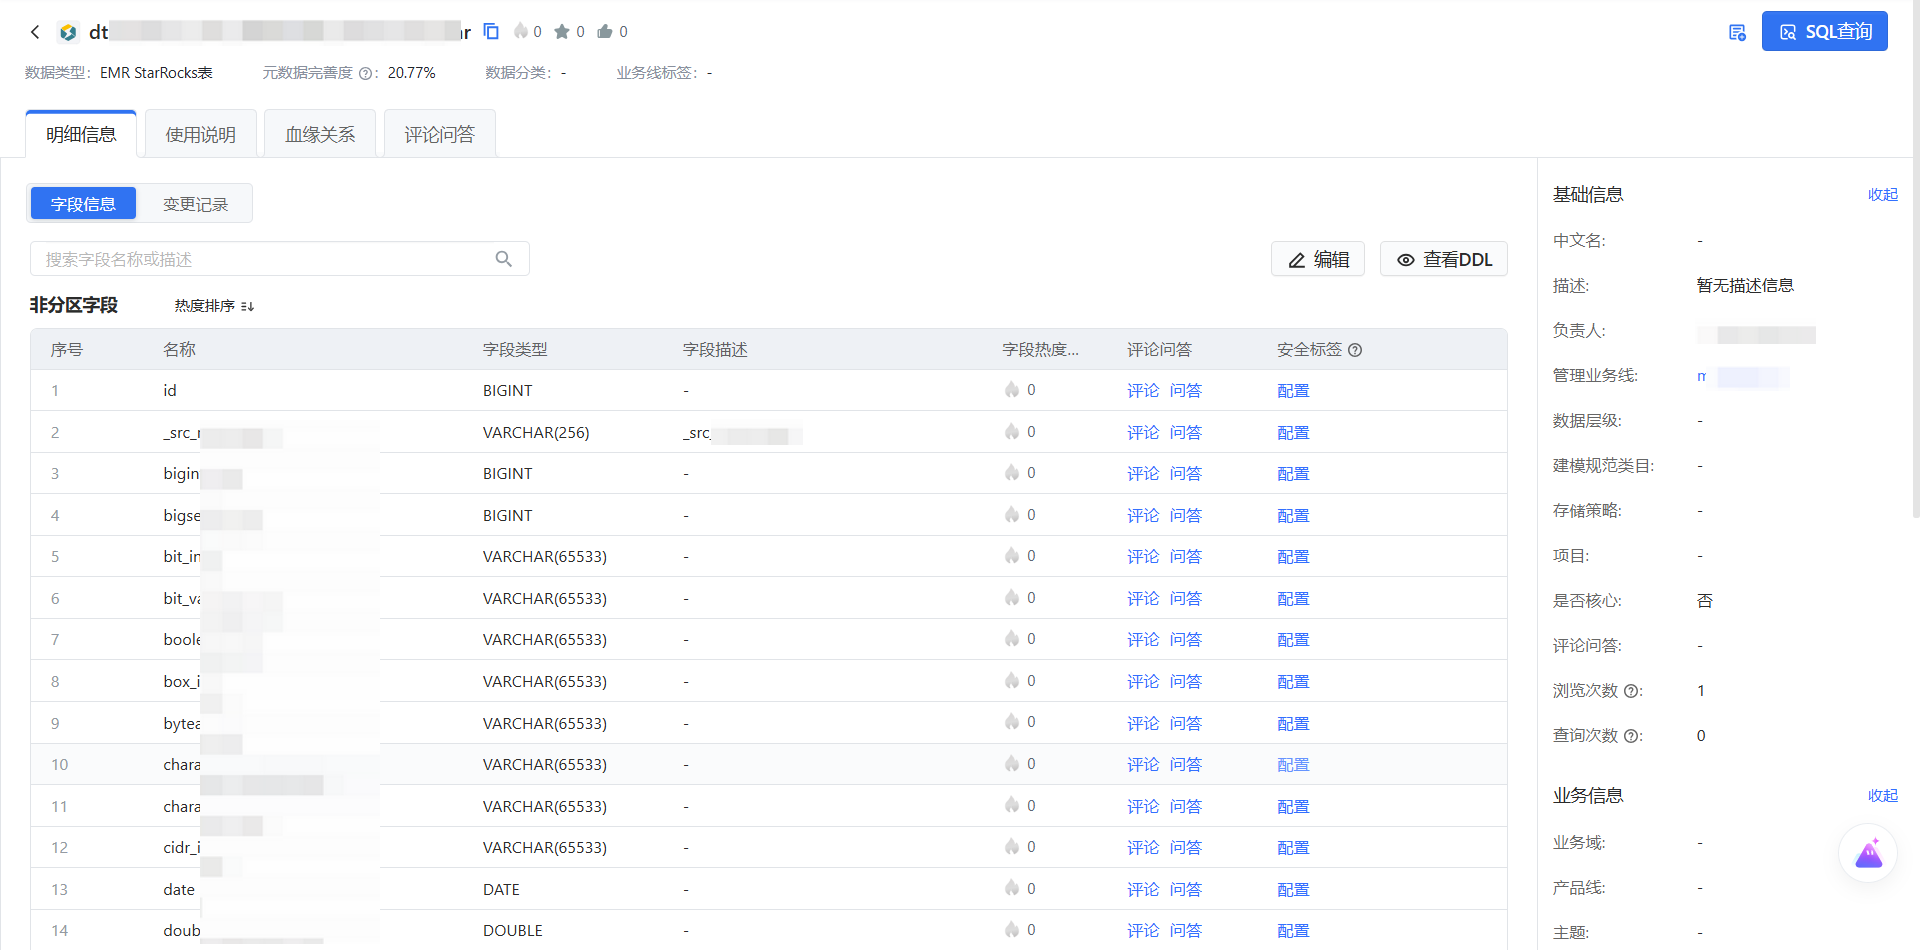Viewport: 1920px width, 950px height.
Task: Click 评论 link in row 2
Action: point(1143,433)
